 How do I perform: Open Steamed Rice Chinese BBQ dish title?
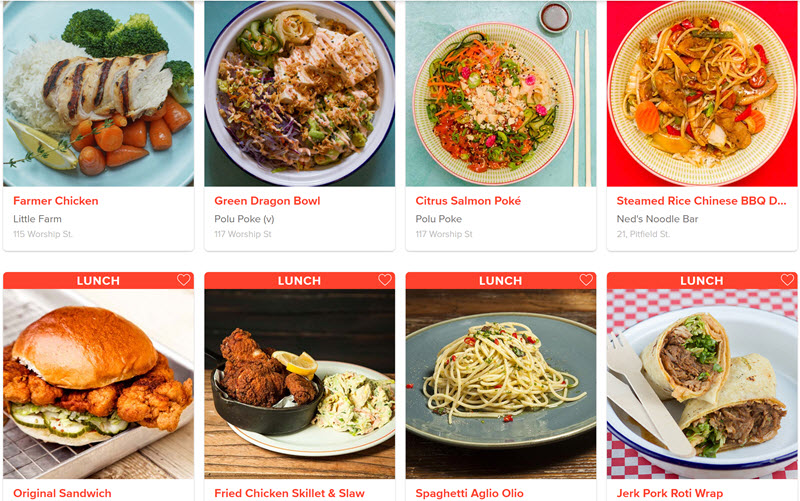pyautogui.click(x=701, y=201)
